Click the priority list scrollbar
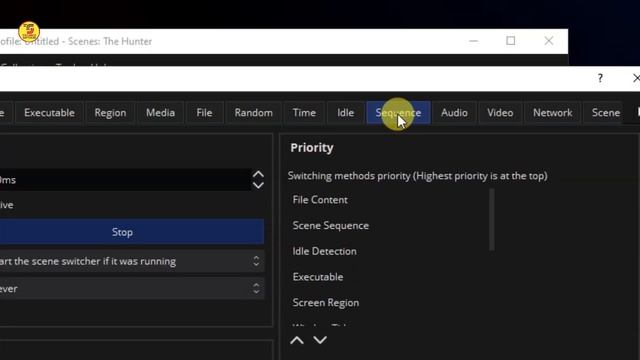Image resolution: width=640 pixels, height=360 pixels. point(492,220)
